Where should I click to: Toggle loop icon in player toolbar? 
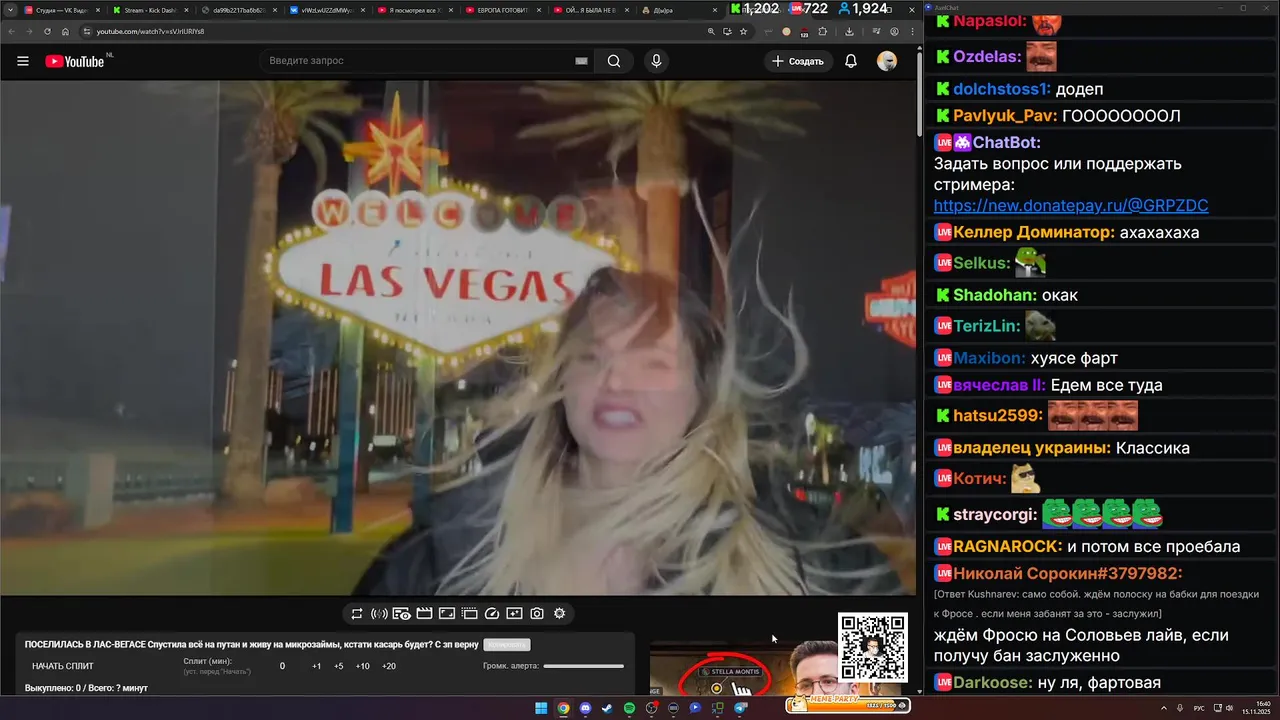click(x=357, y=614)
